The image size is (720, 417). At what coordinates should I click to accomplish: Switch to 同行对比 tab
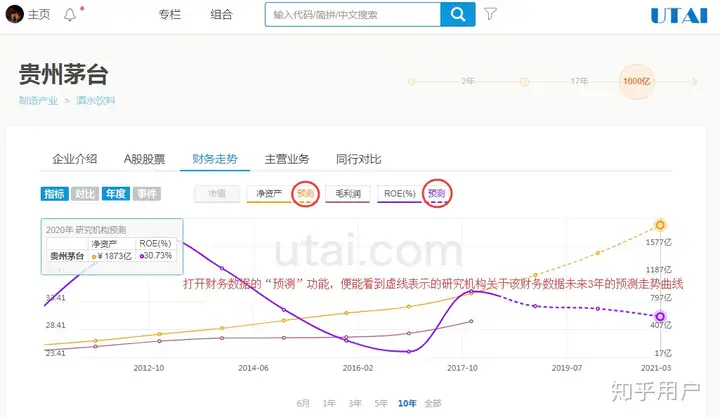(358, 159)
